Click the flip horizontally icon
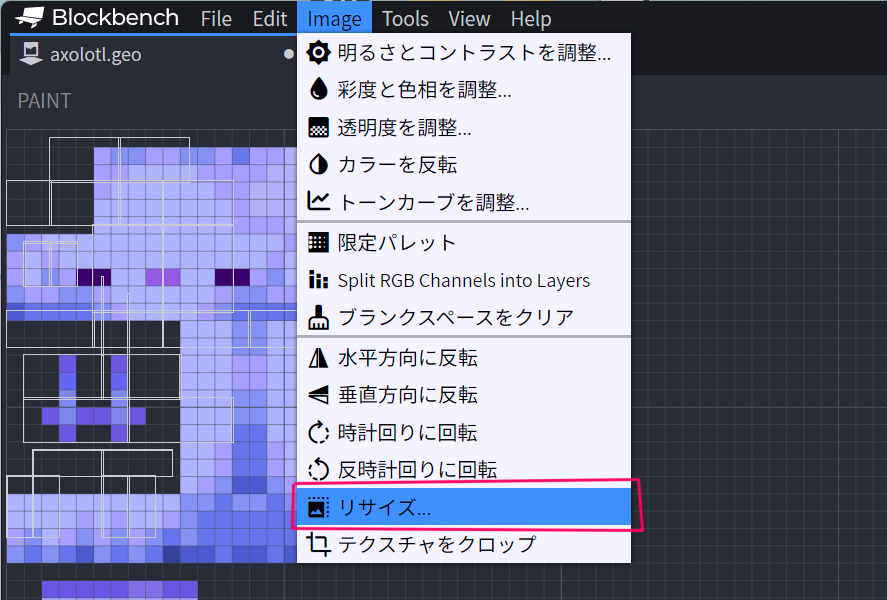This screenshot has height=600, width=887. coord(318,358)
